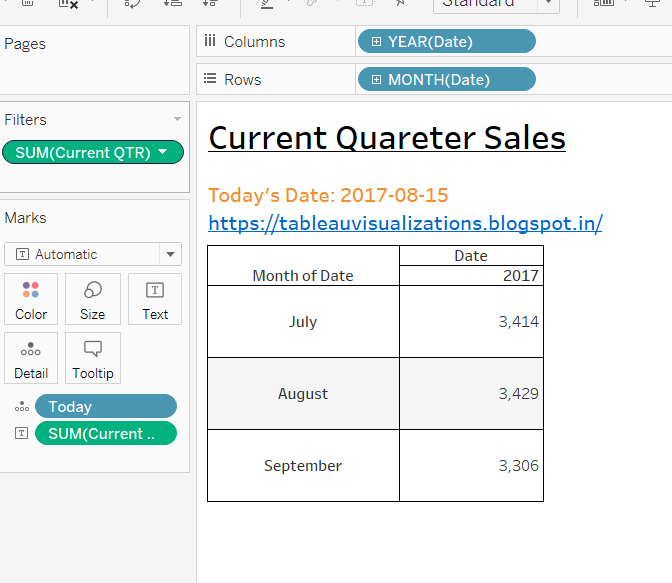Select the Today pill in Marks

tap(106, 406)
